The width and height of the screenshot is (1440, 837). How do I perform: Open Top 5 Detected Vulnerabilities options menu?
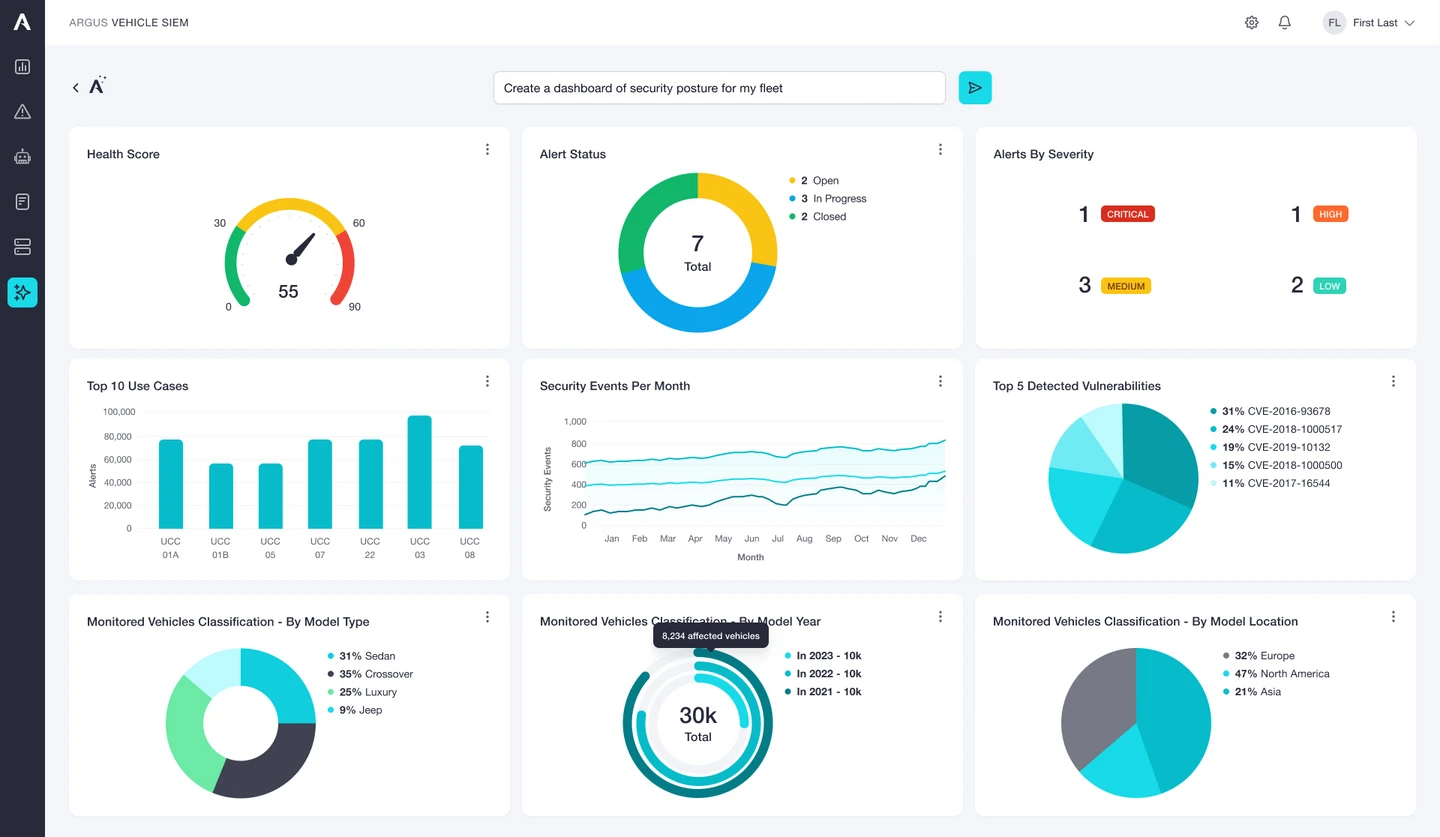click(x=1393, y=381)
